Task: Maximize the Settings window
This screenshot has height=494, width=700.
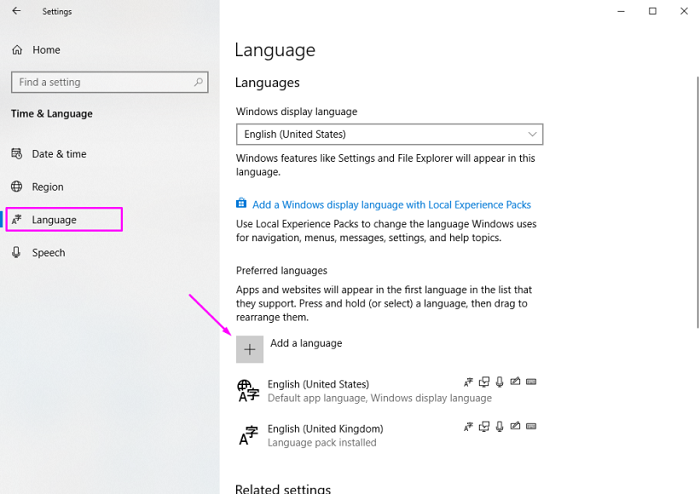Action: 652,12
